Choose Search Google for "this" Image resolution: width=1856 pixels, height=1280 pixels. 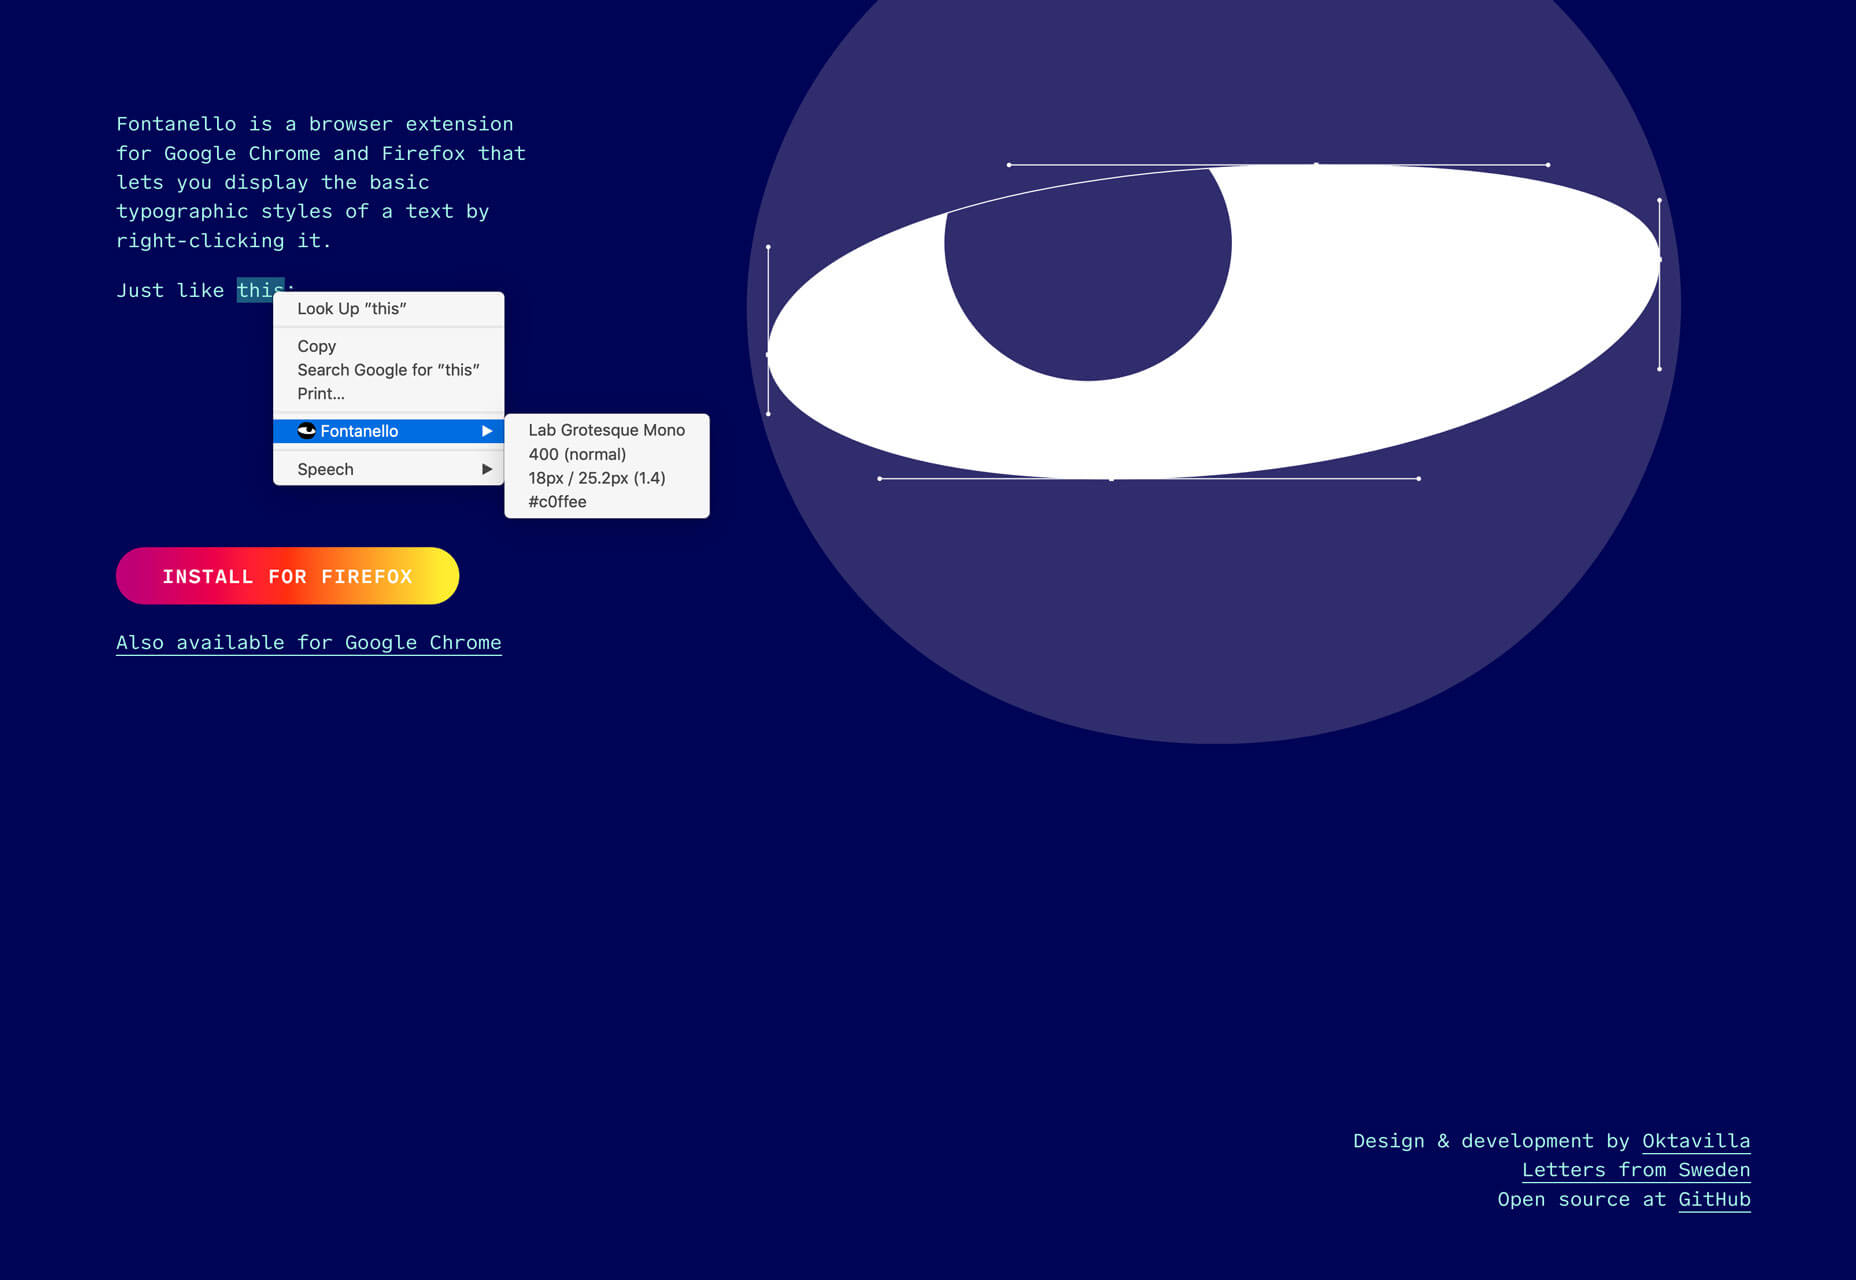(388, 370)
